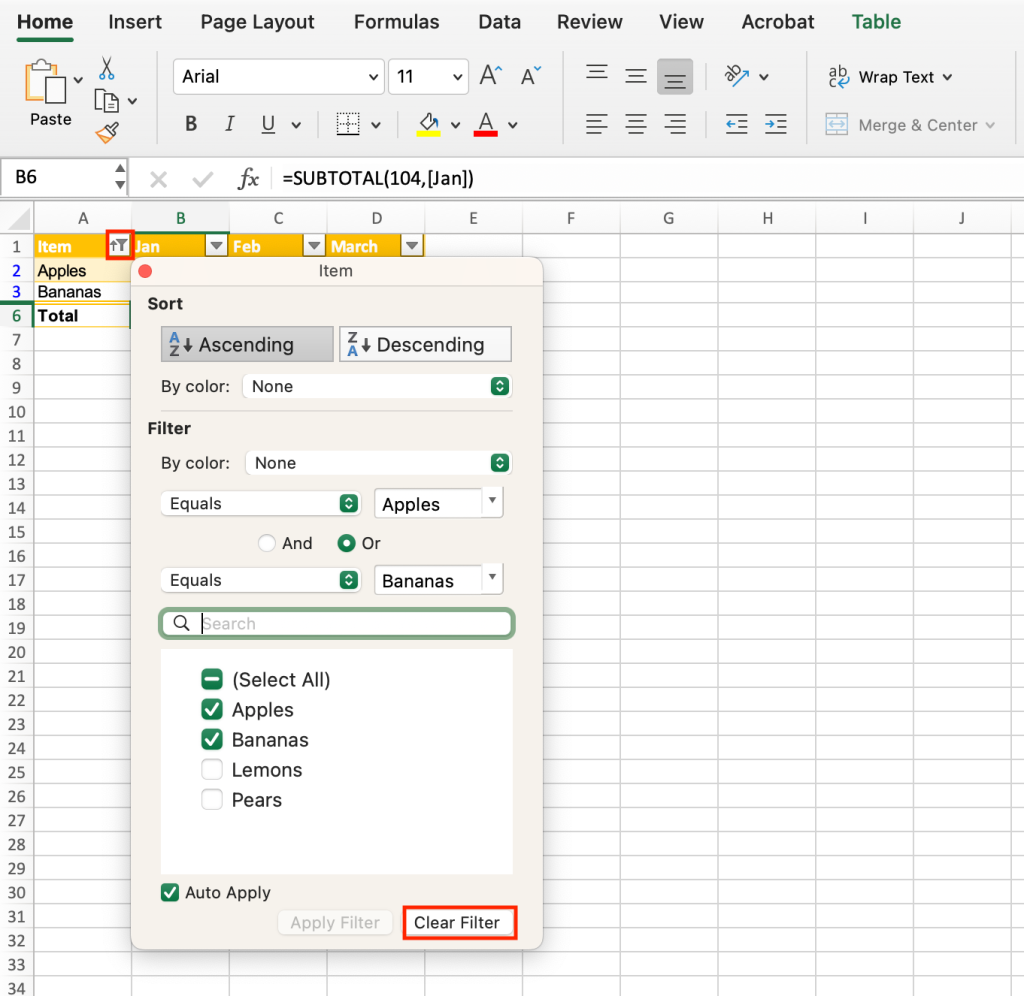Click the confirm checkmark in formula bar
Screen dimensions: 1024x996
202,179
